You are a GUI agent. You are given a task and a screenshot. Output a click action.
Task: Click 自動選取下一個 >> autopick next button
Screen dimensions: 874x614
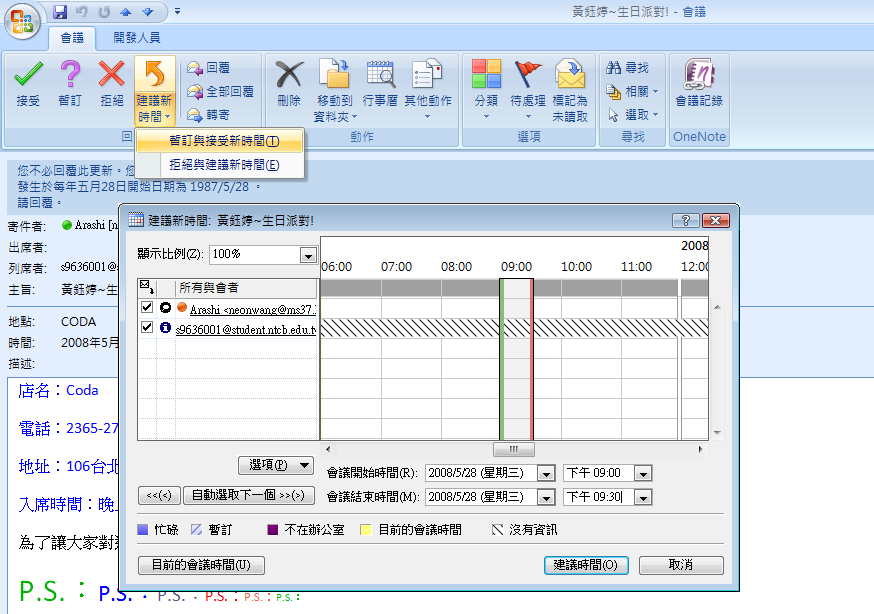249,495
